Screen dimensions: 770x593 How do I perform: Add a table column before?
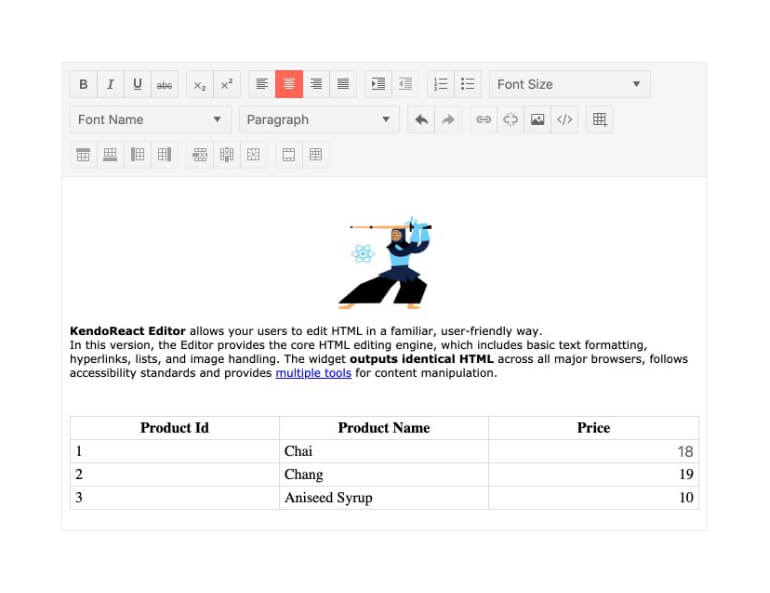[x=138, y=155]
